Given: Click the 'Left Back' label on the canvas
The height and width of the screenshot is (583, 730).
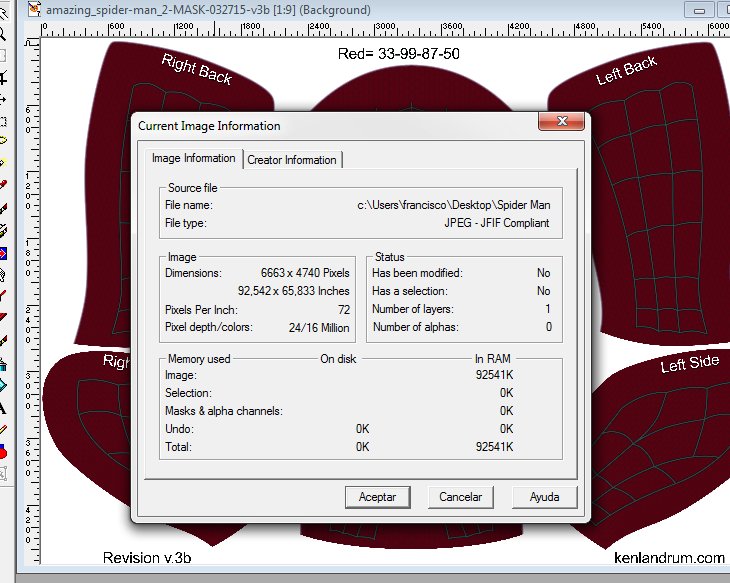Looking at the screenshot, I should [x=626, y=70].
